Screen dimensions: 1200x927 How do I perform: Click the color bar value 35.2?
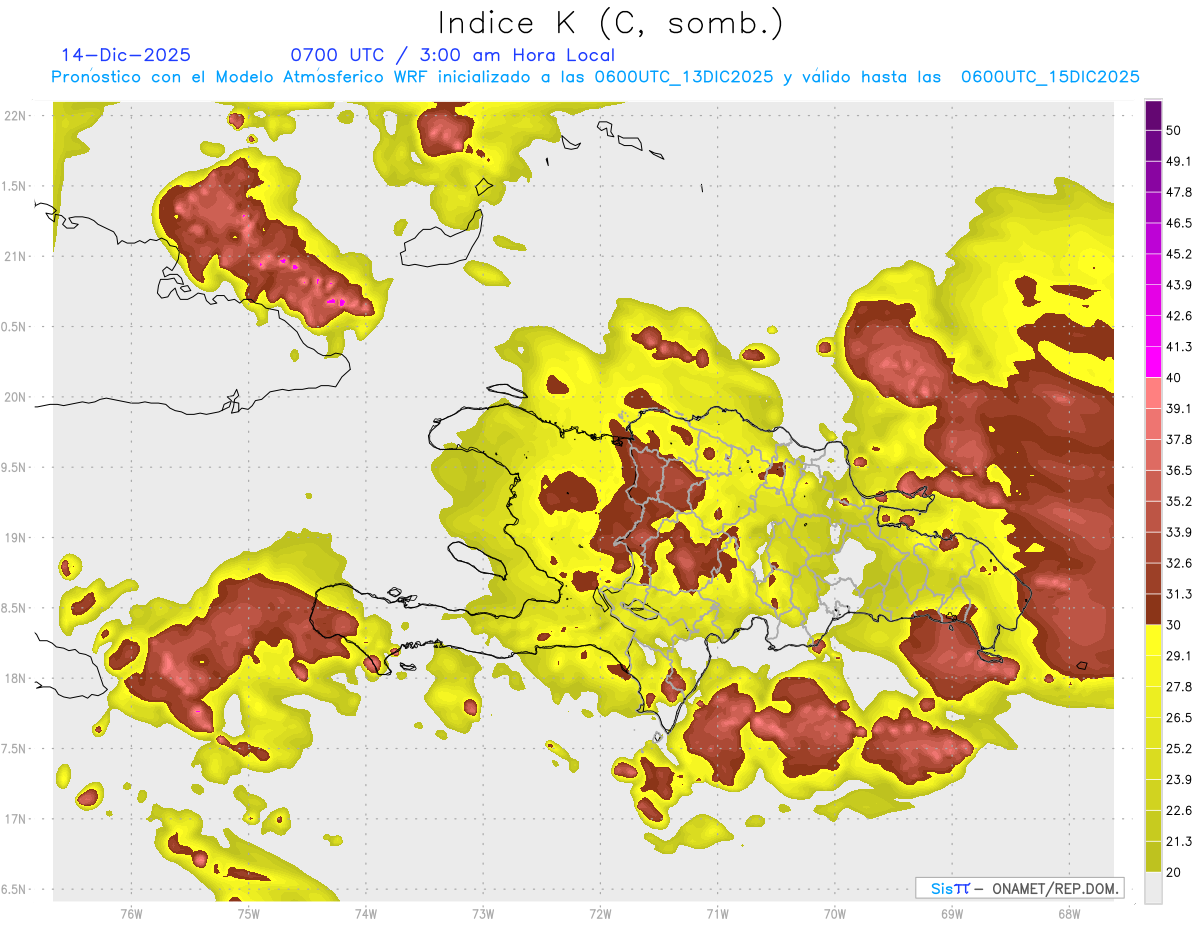coord(1179,501)
